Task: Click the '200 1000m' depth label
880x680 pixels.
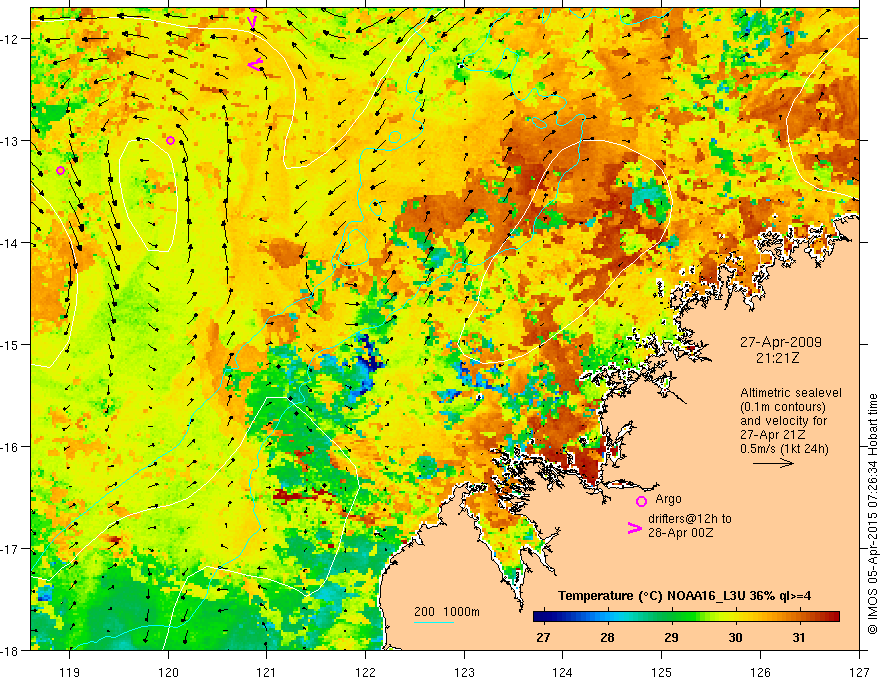Action: [x=447, y=612]
